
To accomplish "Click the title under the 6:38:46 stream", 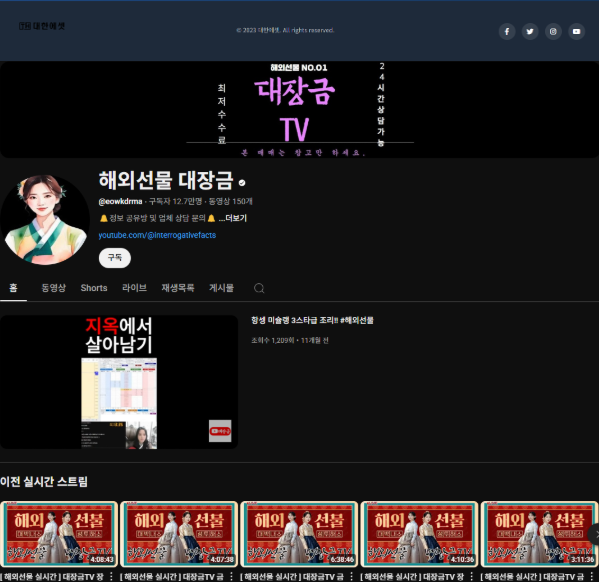I will pos(292,576).
